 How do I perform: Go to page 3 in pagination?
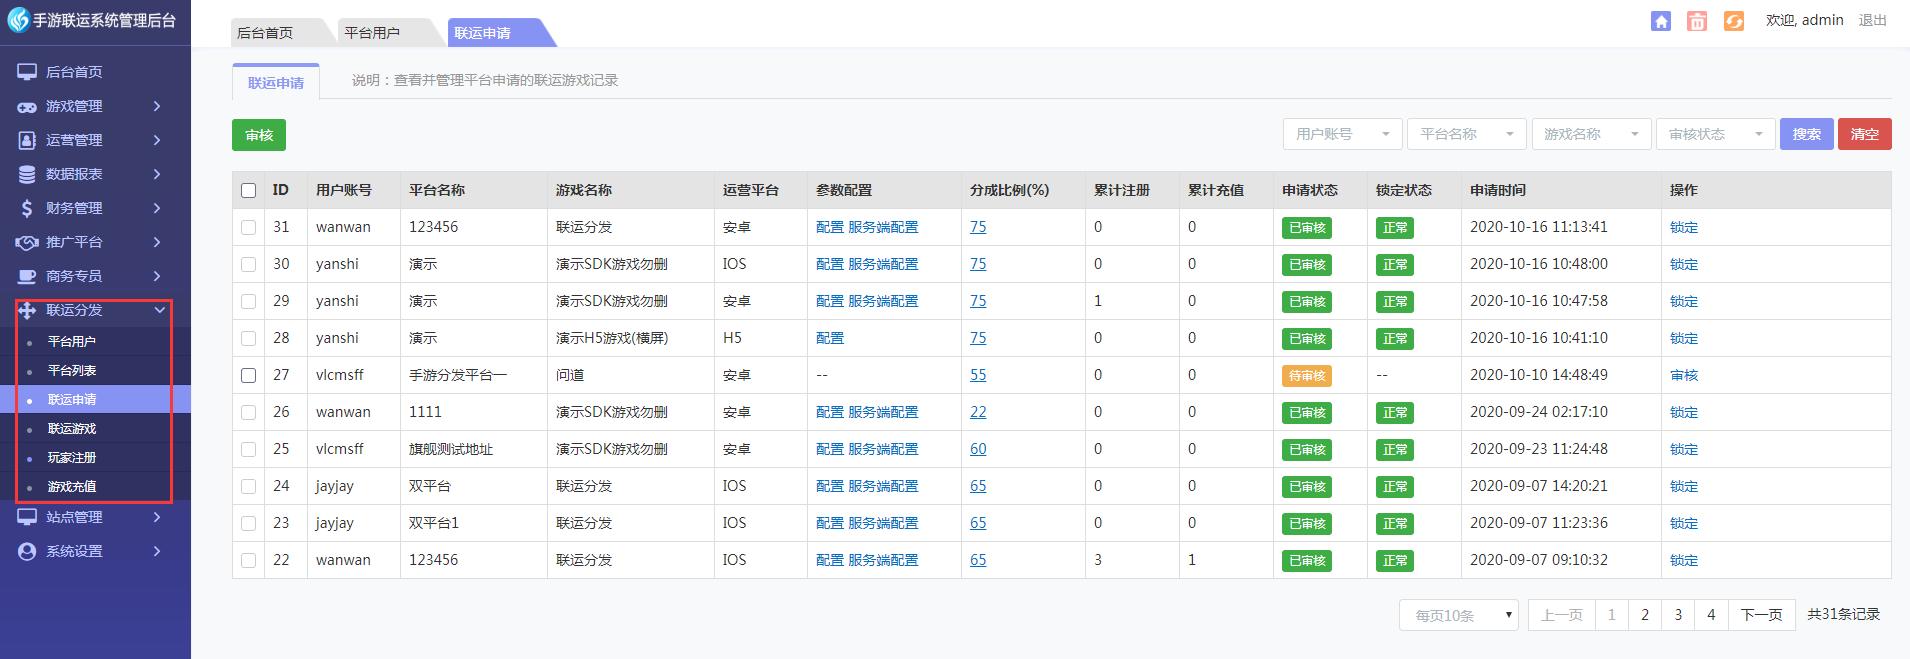[1678, 615]
